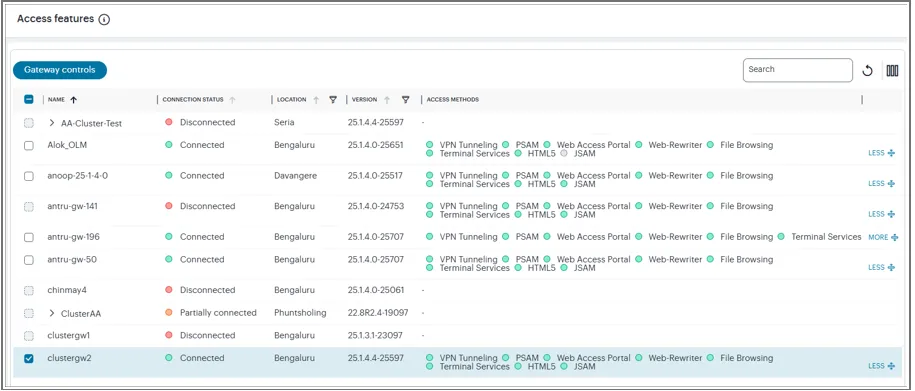
Task: Click the Connection Status column header
Action: pyautogui.click(x=193, y=100)
